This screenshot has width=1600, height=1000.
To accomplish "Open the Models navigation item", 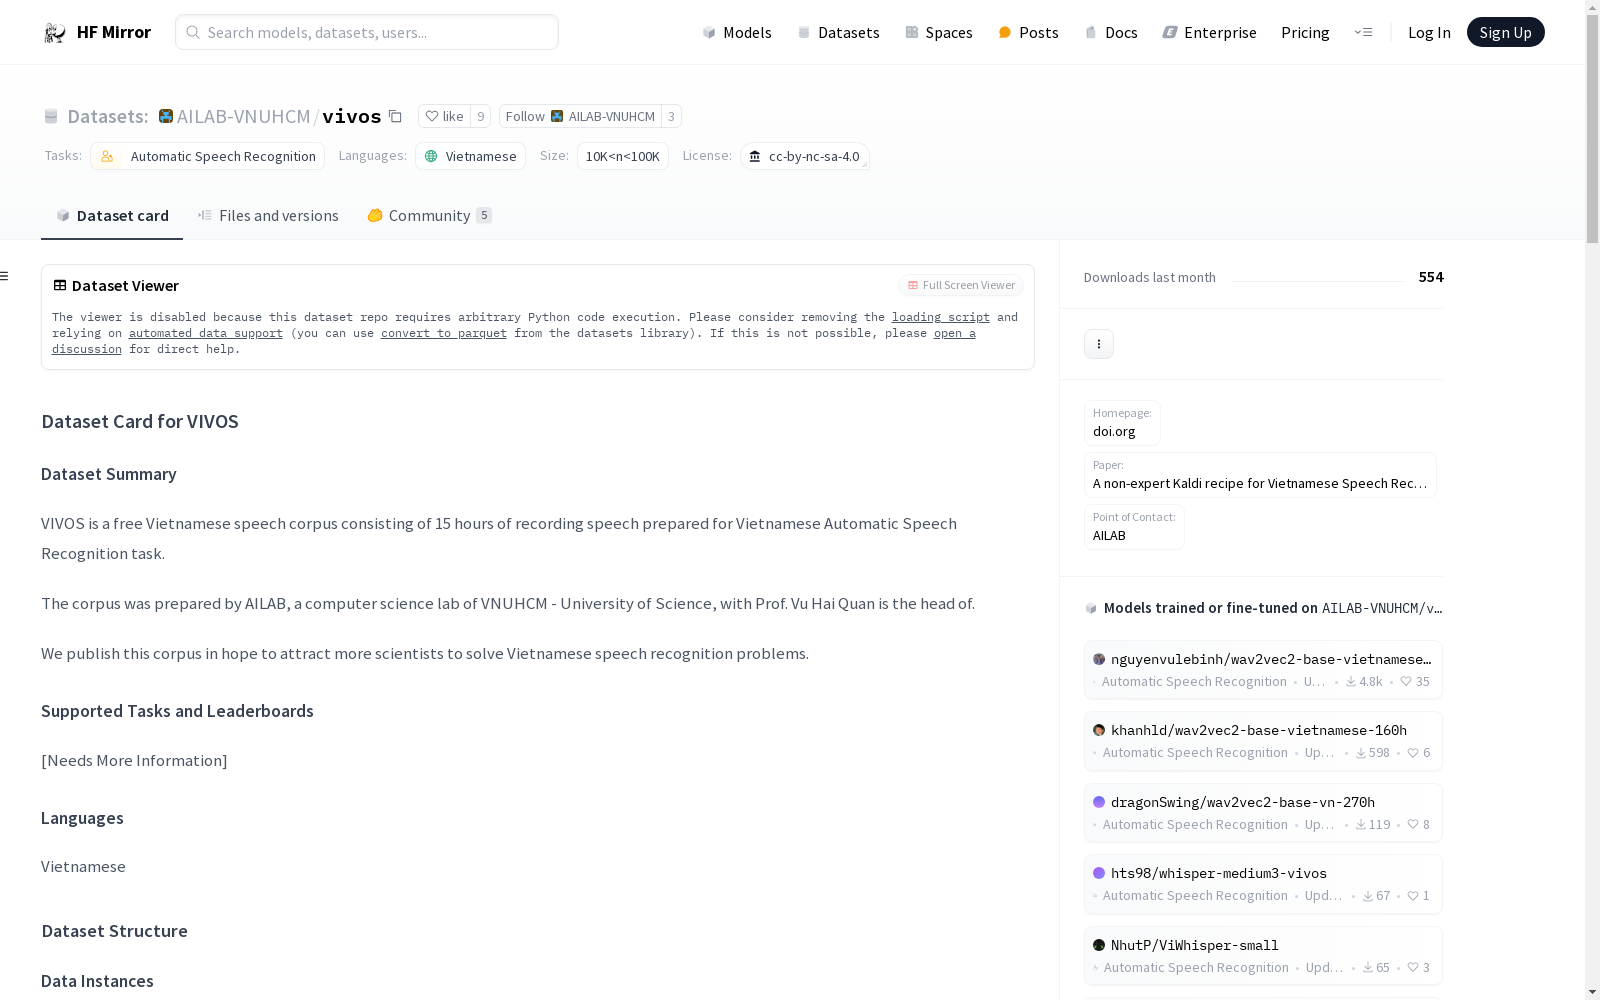I will 737,32.
